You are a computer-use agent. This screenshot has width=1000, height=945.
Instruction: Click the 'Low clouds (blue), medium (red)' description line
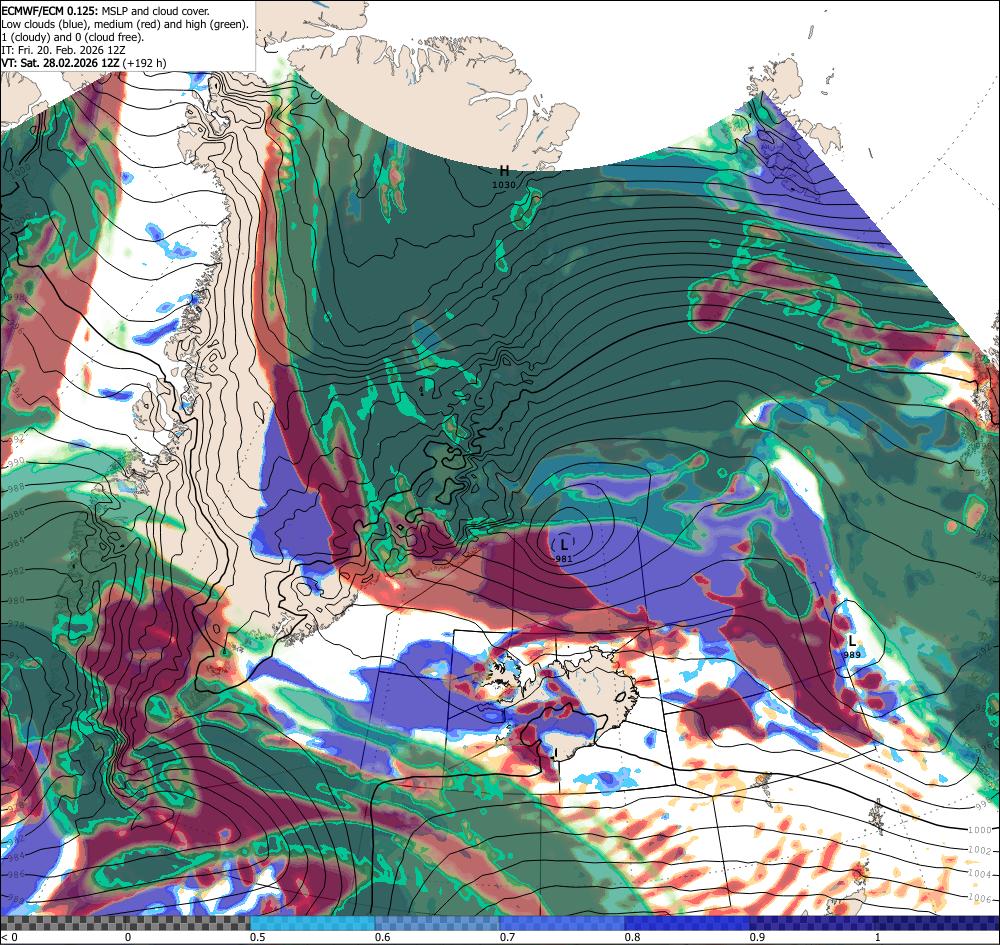[x=125, y=24]
